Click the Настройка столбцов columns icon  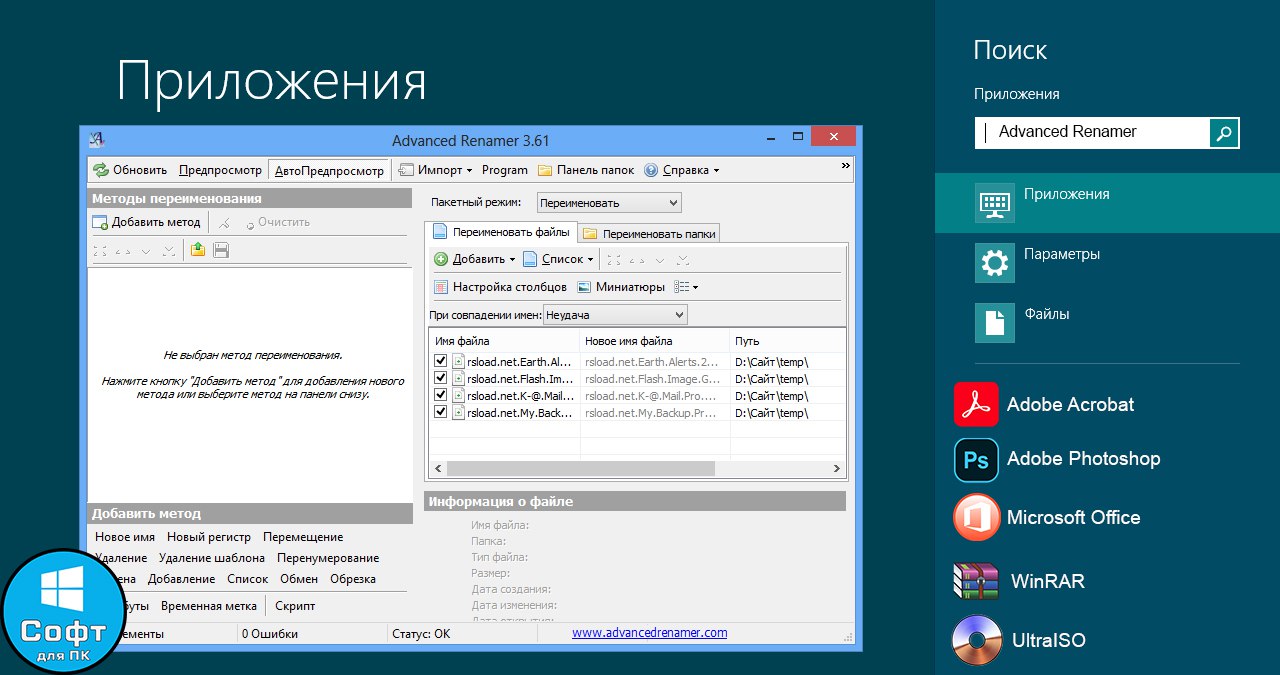point(441,287)
